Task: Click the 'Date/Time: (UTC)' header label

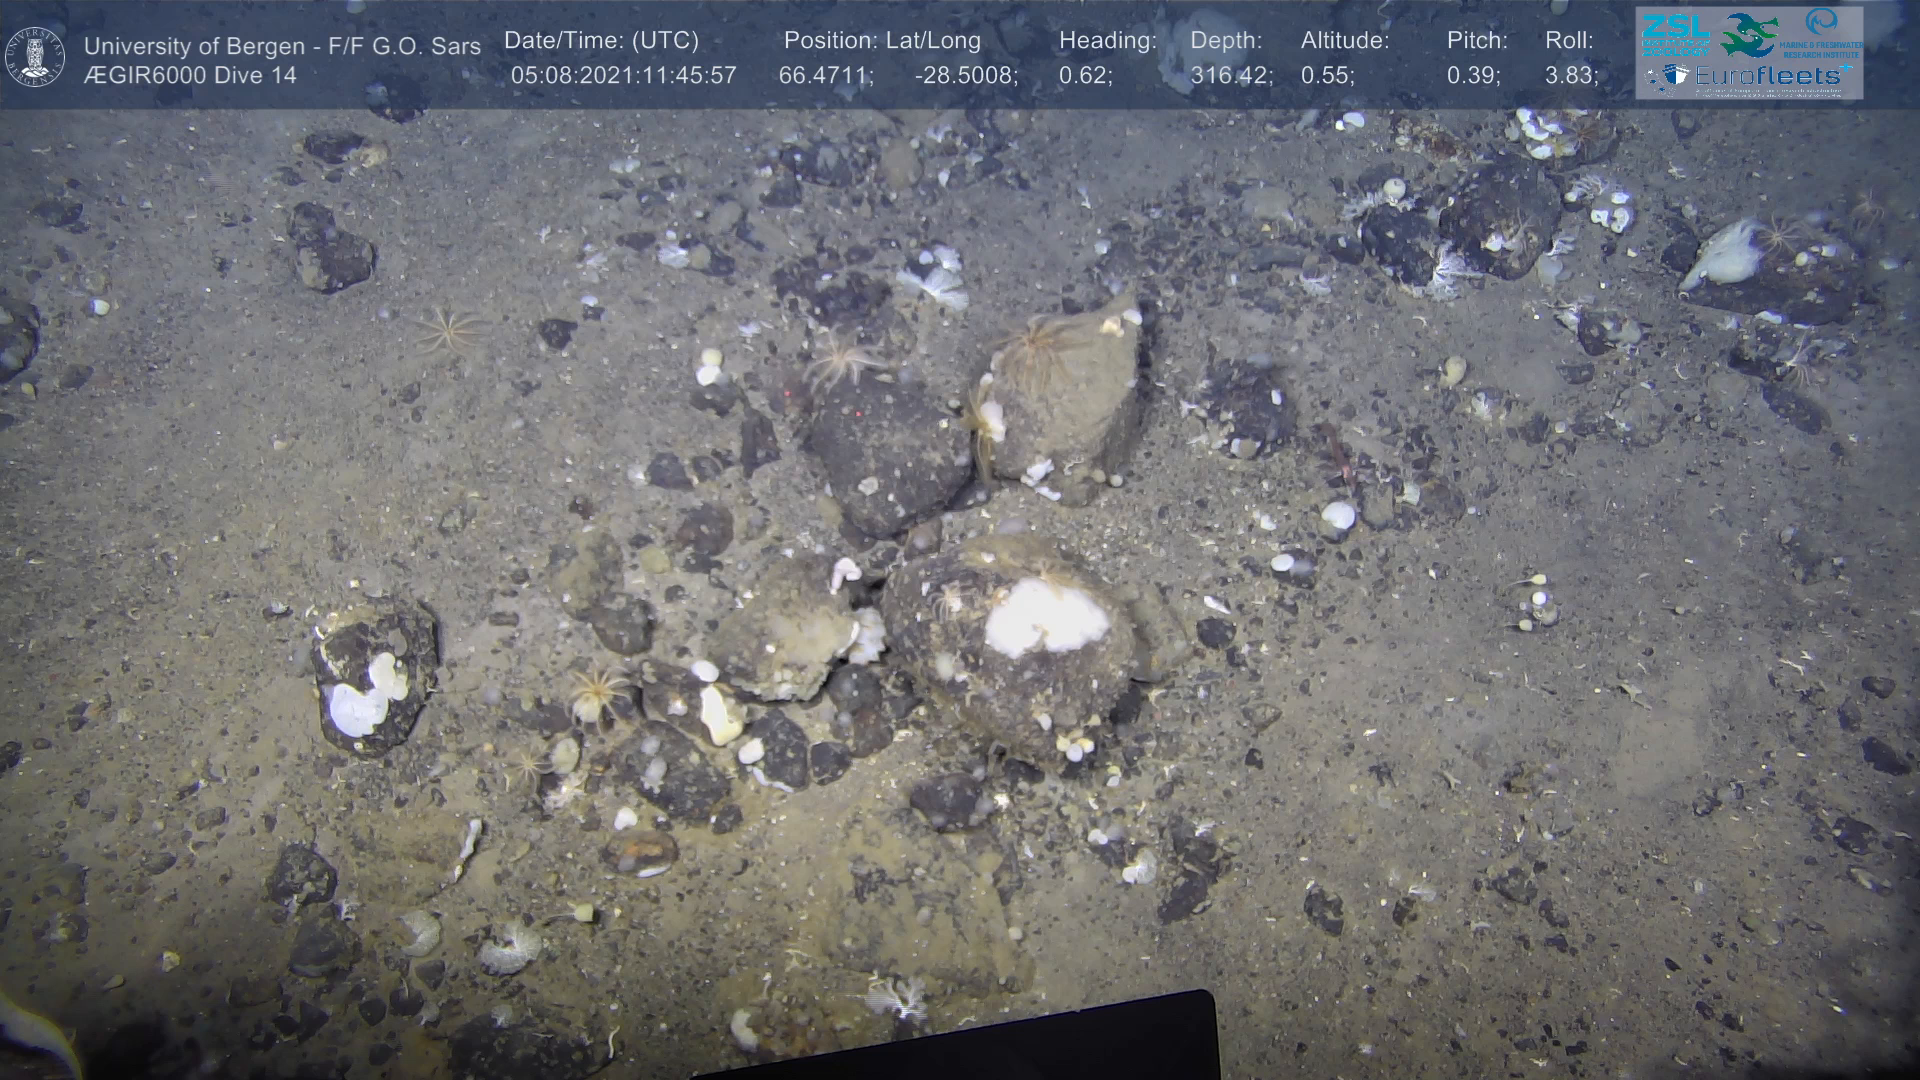Action: click(x=601, y=41)
